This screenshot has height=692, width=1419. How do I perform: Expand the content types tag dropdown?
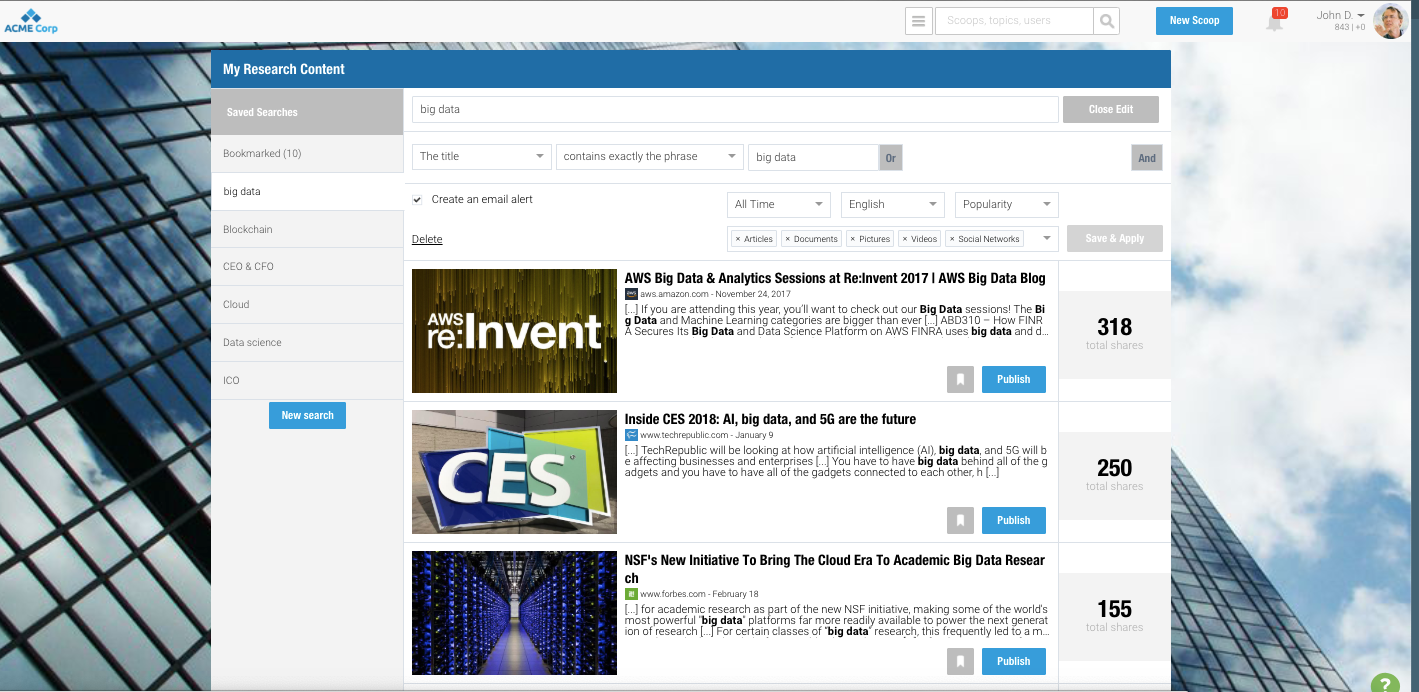click(1047, 239)
